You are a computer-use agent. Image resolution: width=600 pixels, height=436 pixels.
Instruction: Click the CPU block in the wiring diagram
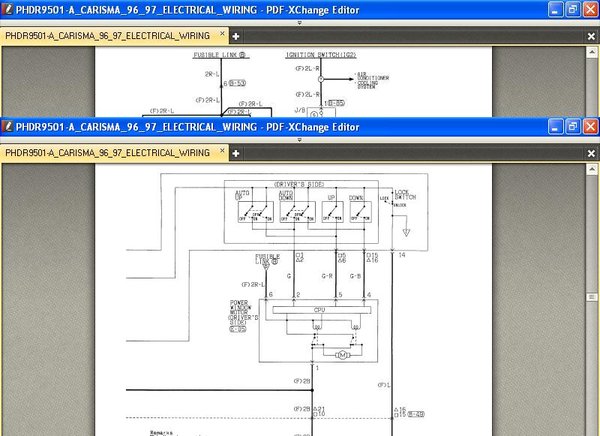321,310
